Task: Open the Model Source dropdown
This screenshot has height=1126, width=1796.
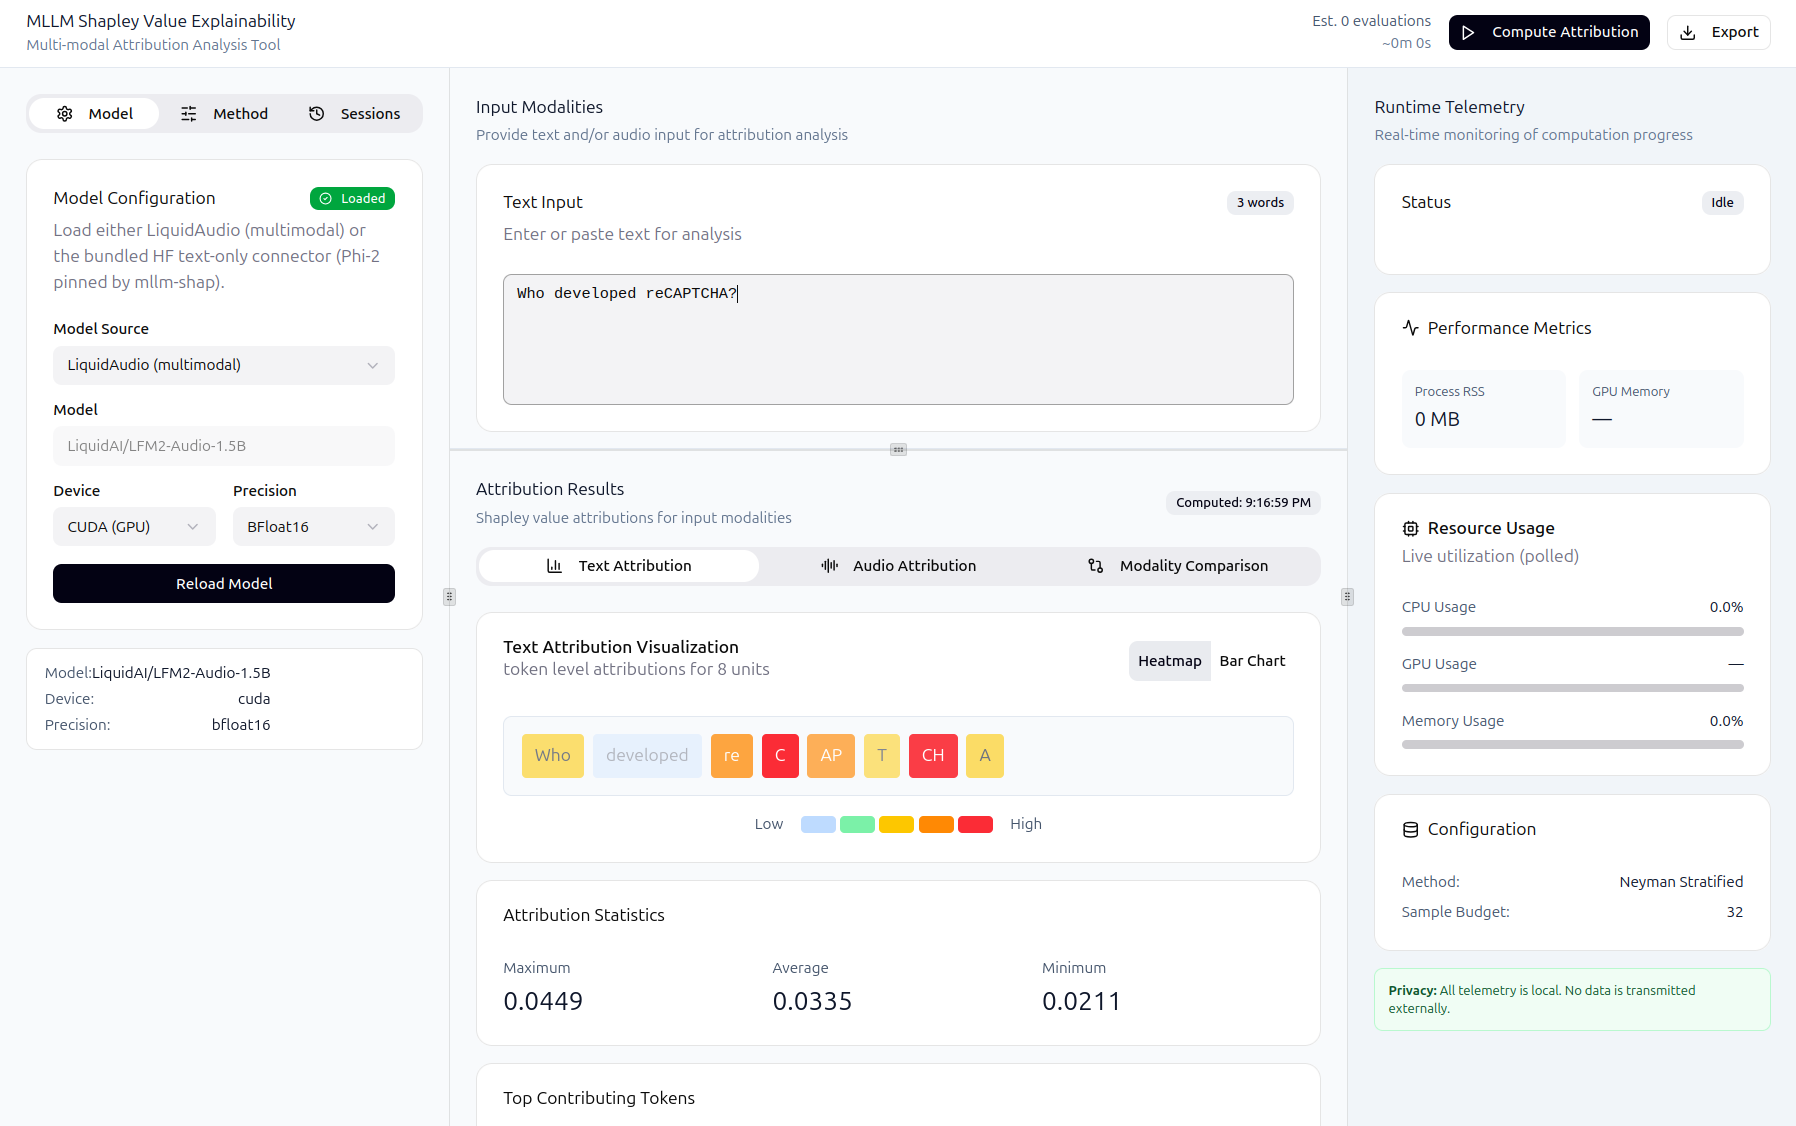Action: click(224, 365)
